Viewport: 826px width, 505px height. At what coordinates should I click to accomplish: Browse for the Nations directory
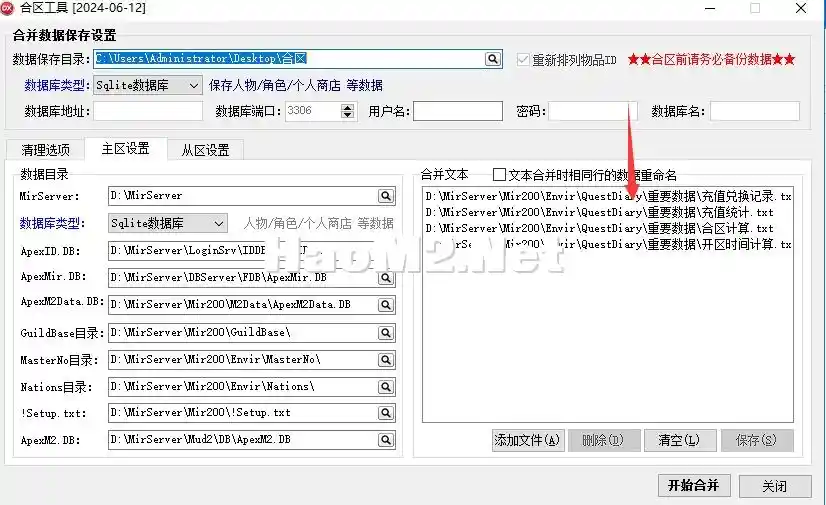click(386, 387)
